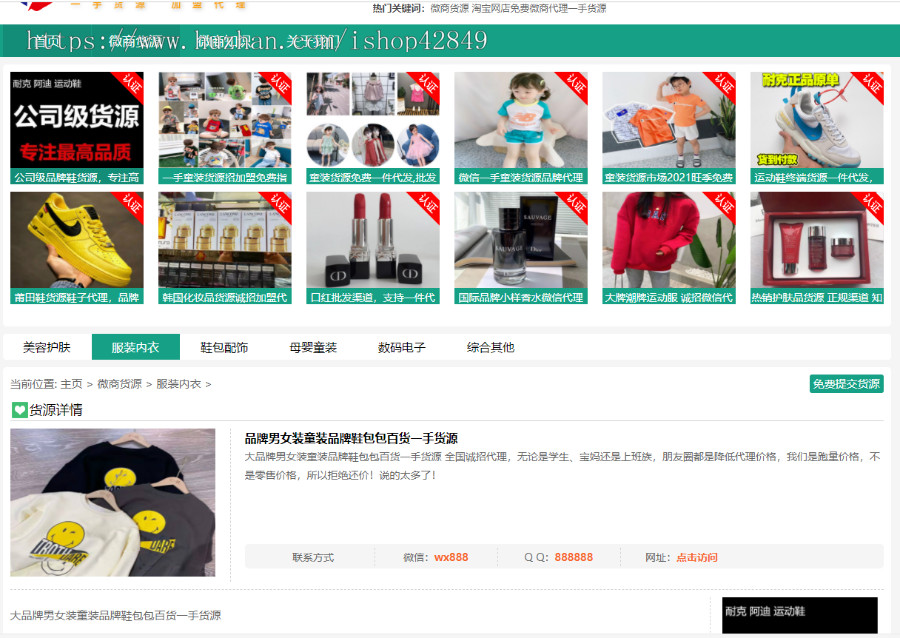Open the yellow Nike shoe 莆田鞋货源 card

tap(77, 248)
